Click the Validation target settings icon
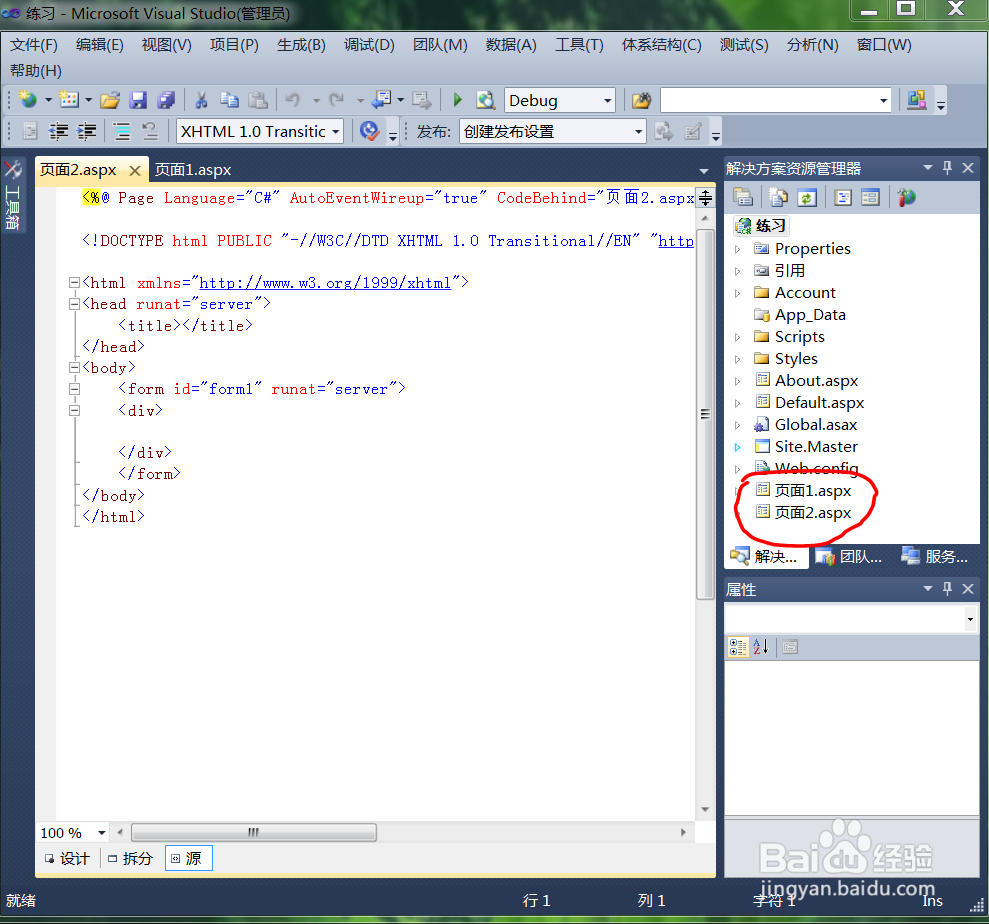Image resolution: width=989 pixels, height=924 pixels. point(369,131)
